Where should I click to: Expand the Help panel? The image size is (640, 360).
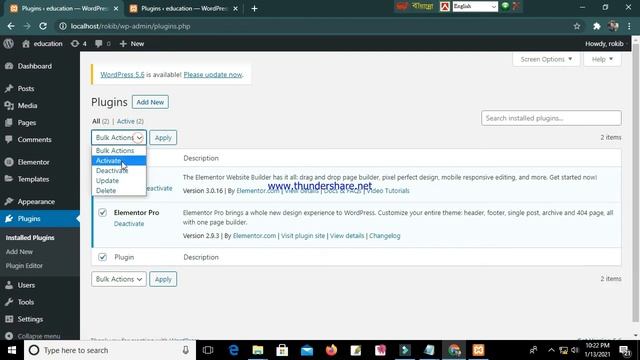(602, 59)
